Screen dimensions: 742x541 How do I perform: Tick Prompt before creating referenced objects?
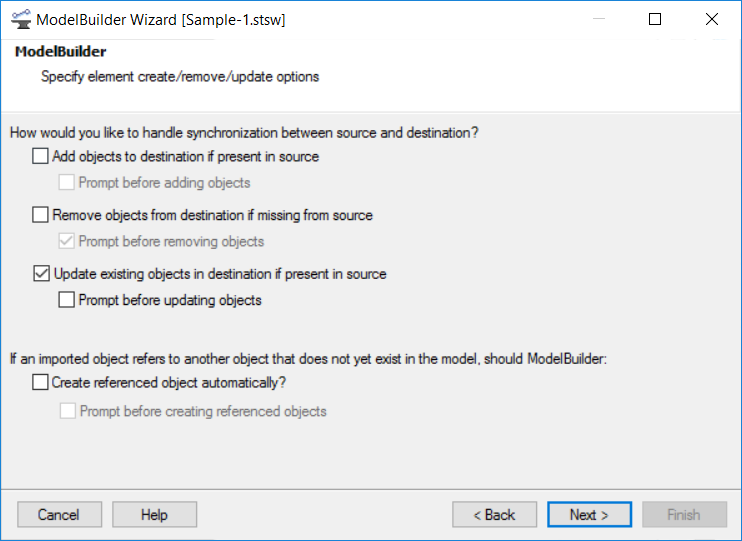pos(68,410)
